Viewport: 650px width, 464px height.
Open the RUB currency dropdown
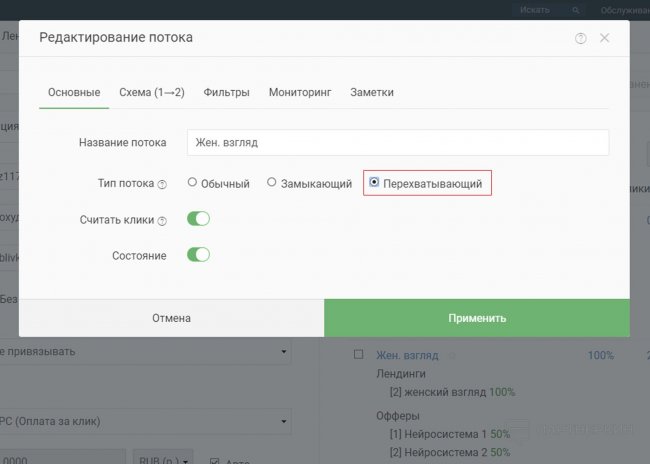(x=164, y=460)
